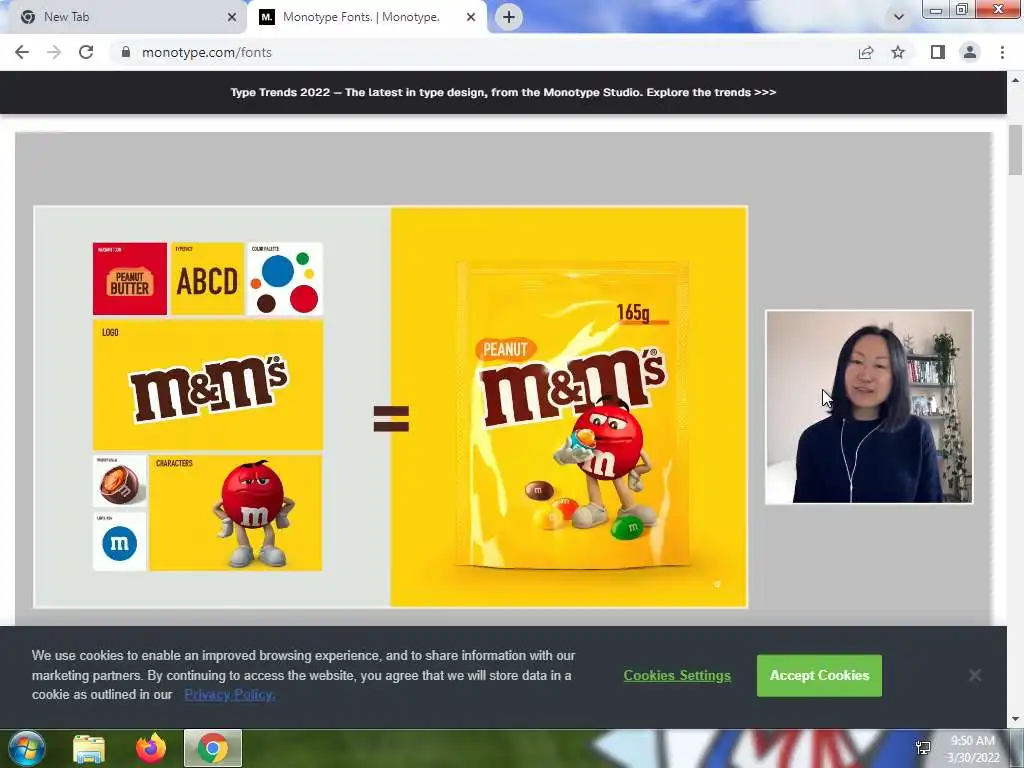This screenshot has height=768, width=1024.
Task: Open the Windows Start menu
Action: [x=27, y=748]
